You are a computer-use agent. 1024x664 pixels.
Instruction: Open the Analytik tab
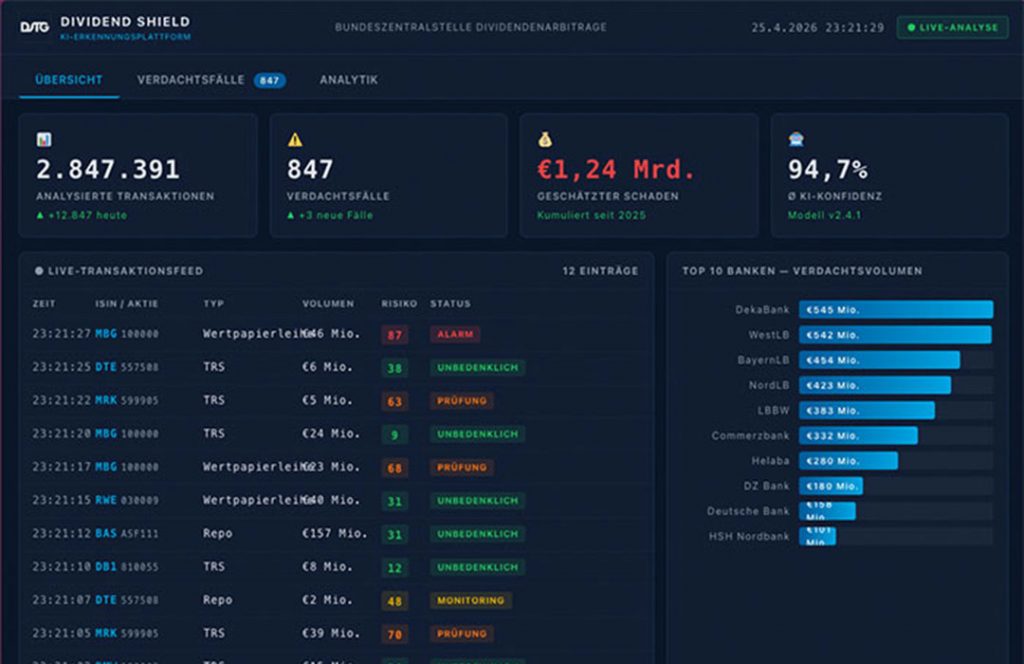pos(349,80)
